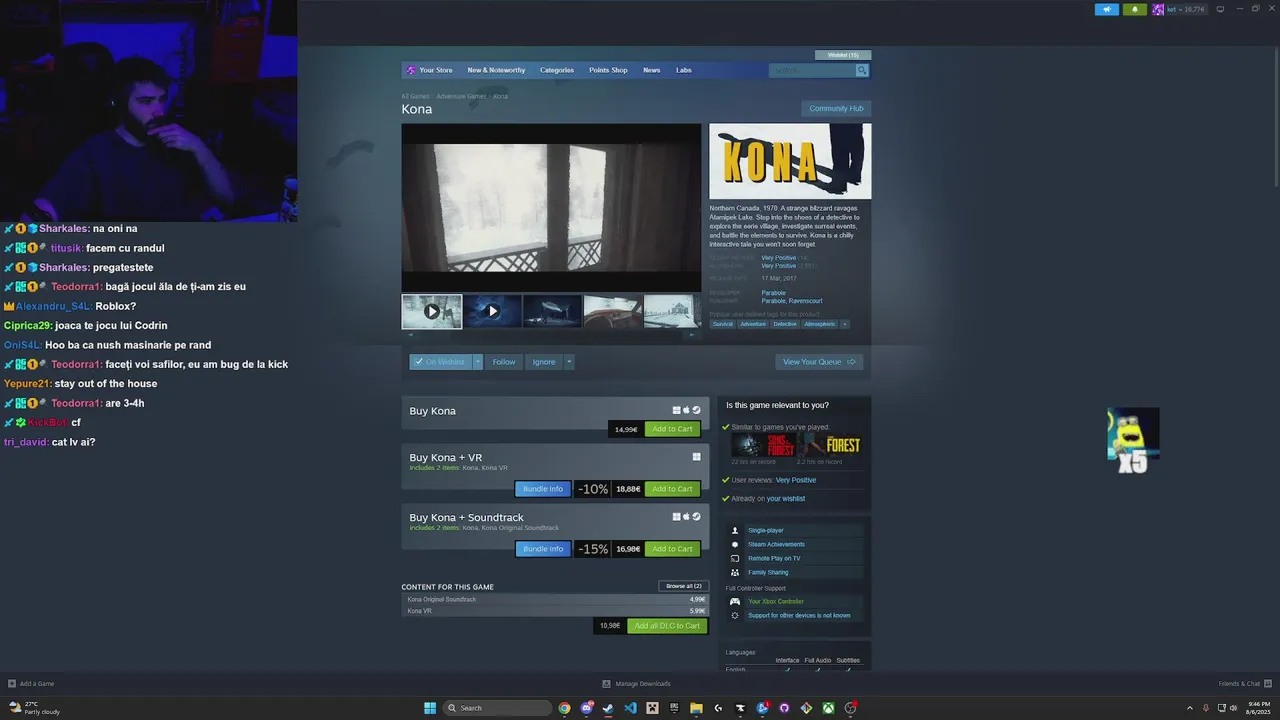Add Kona + Soundtrack bundle to cart
Viewport: 1280px width, 720px height.
click(672, 549)
